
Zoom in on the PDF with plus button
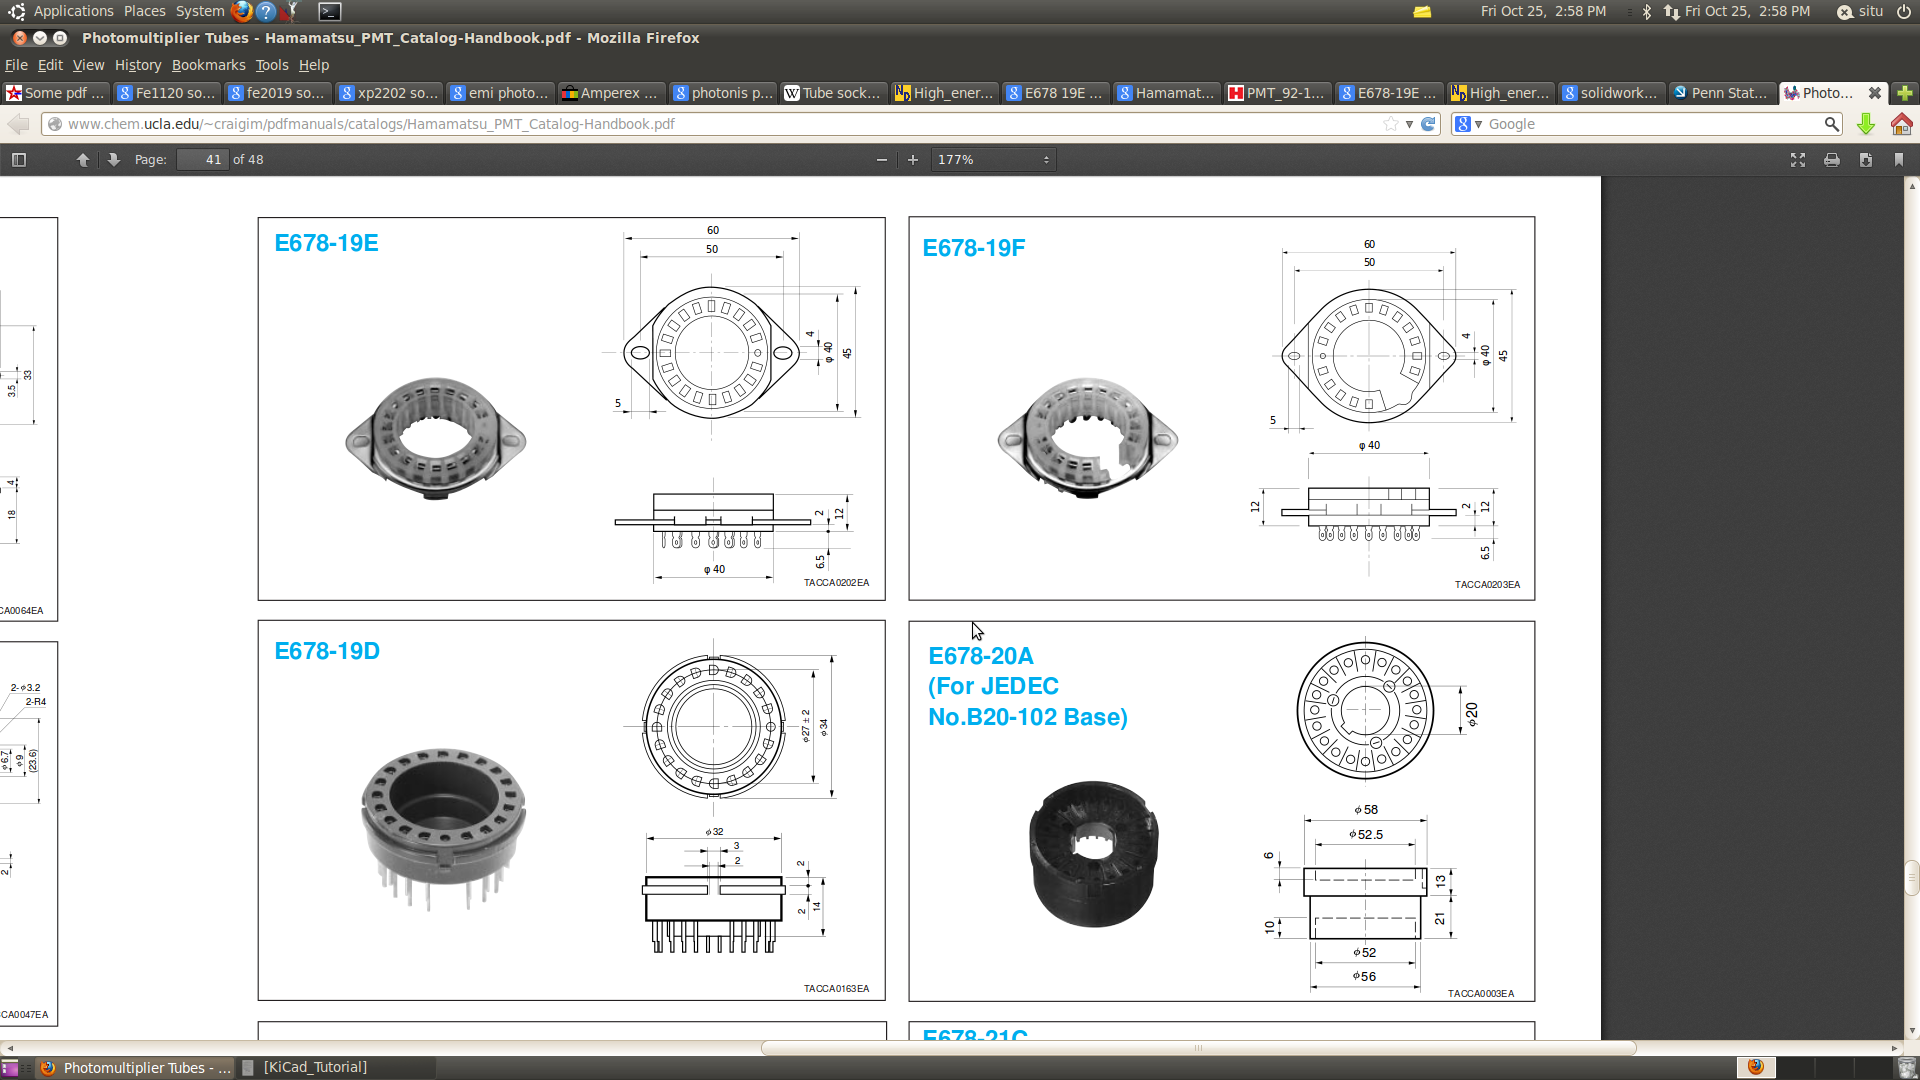[x=912, y=160]
